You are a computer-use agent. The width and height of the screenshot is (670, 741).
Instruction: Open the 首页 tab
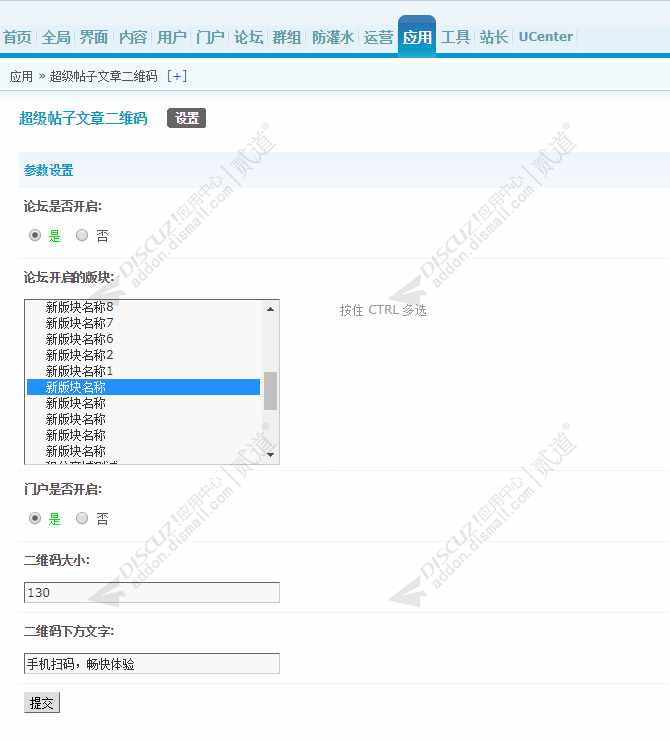pyautogui.click(x=17, y=37)
